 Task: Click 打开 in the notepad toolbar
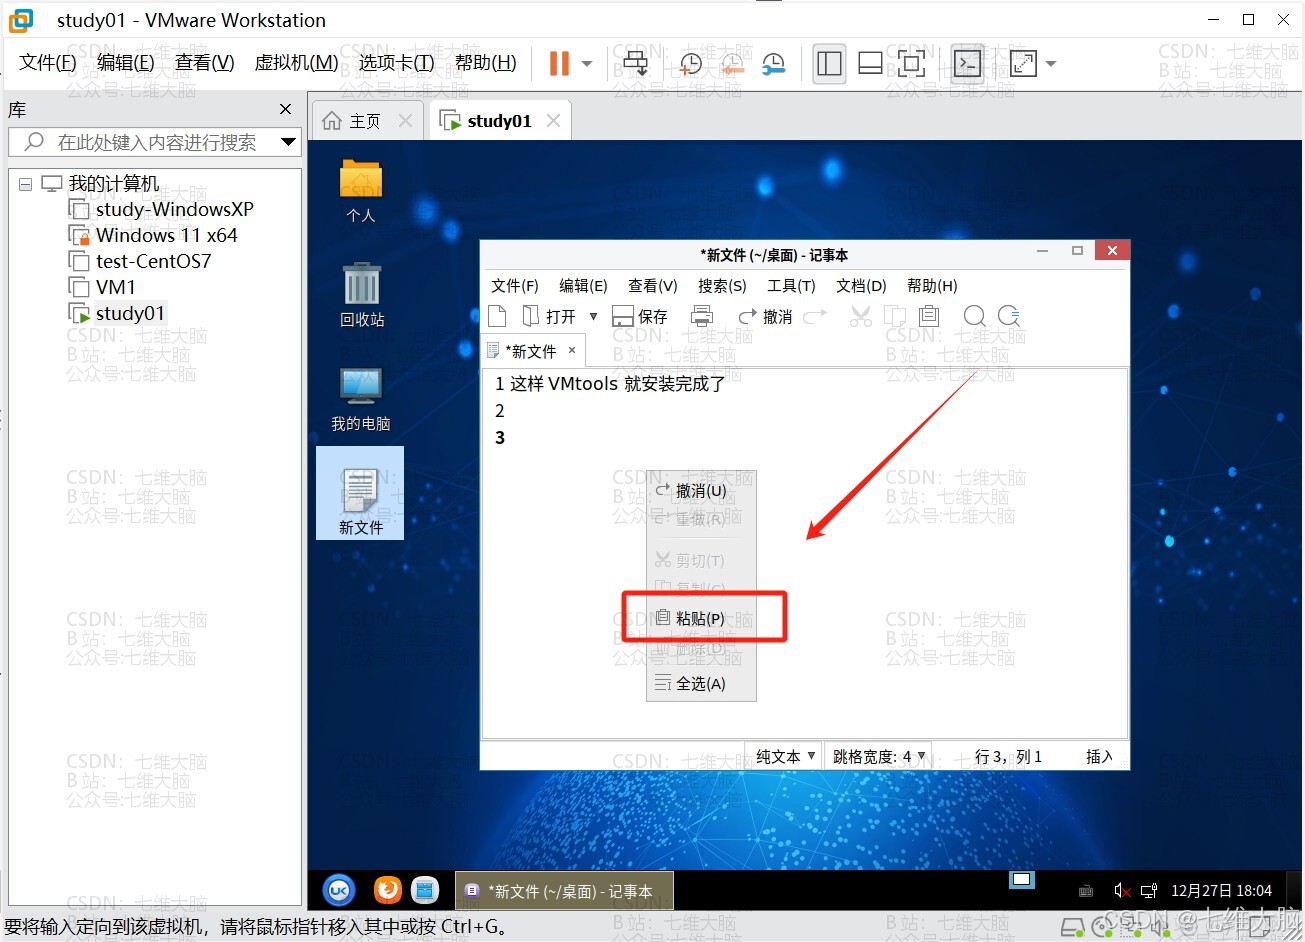[x=551, y=316]
